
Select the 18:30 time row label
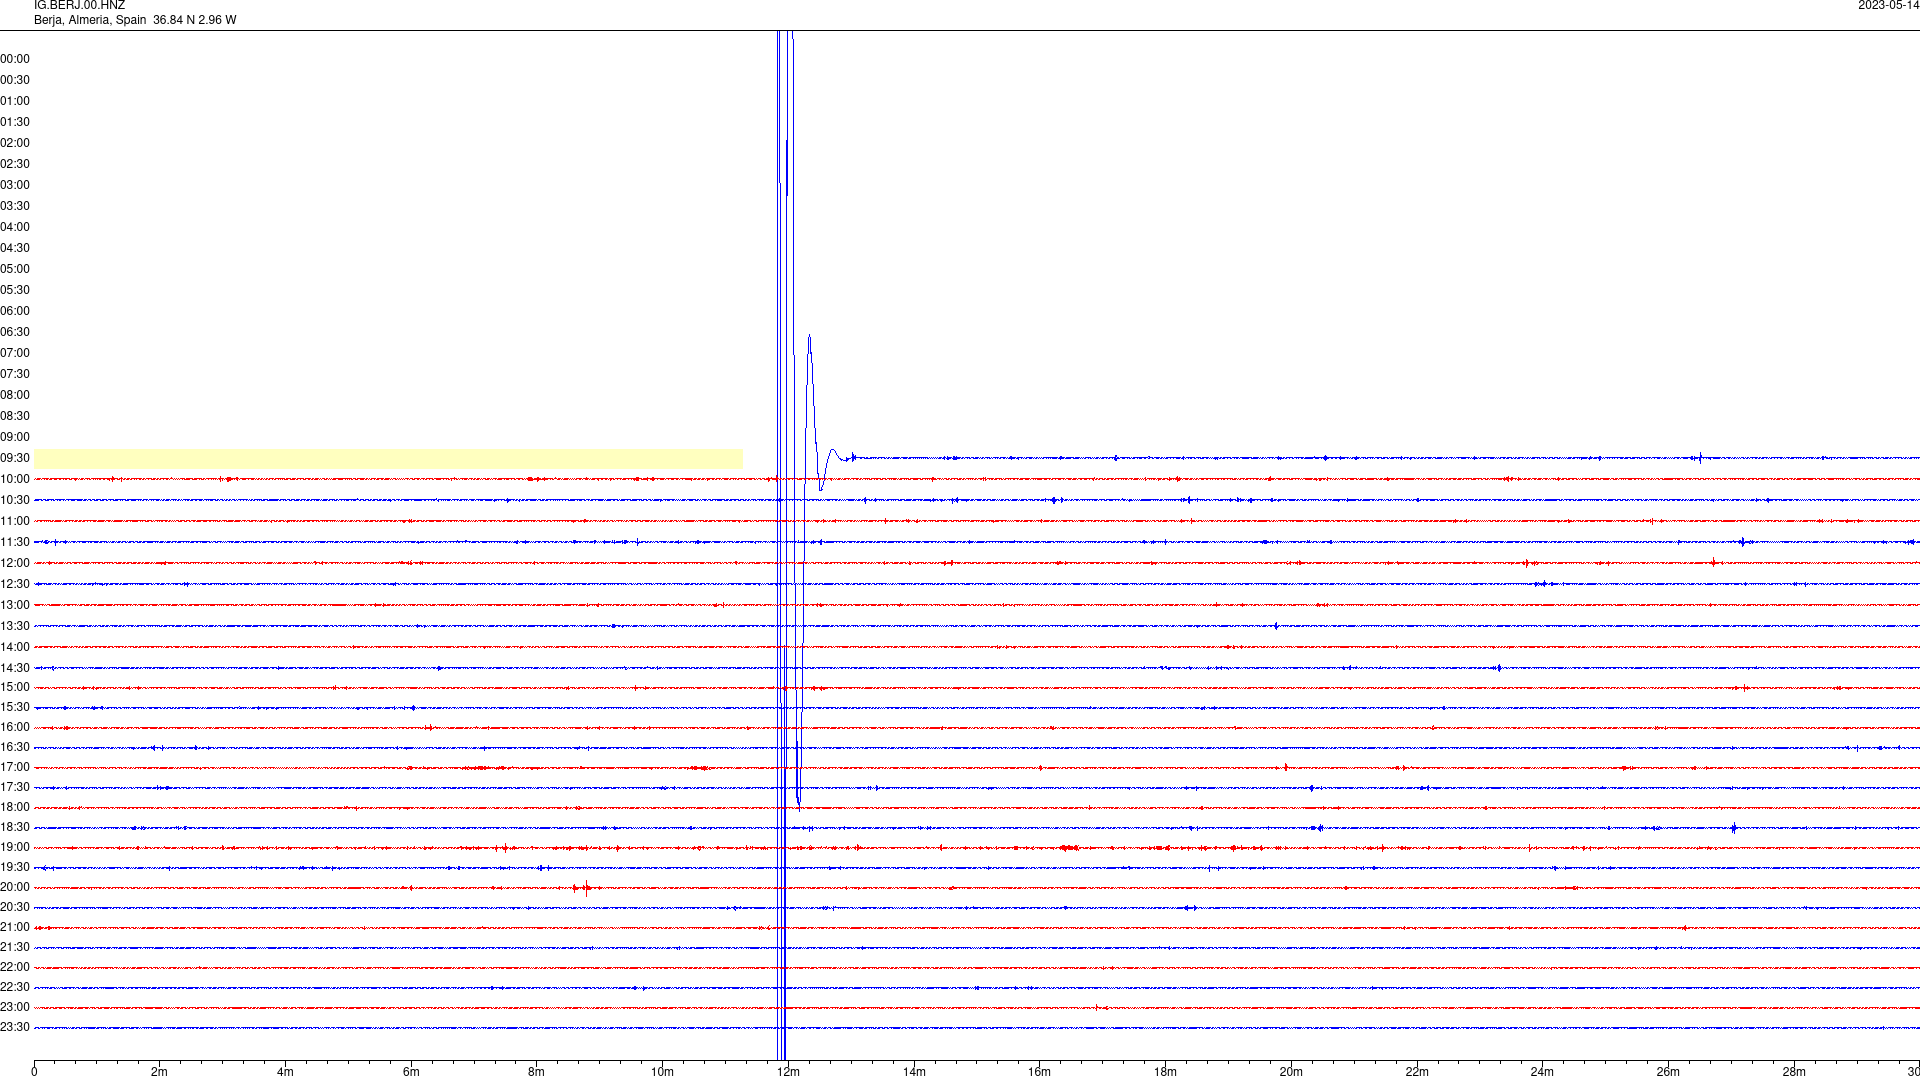(x=15, y=827)
